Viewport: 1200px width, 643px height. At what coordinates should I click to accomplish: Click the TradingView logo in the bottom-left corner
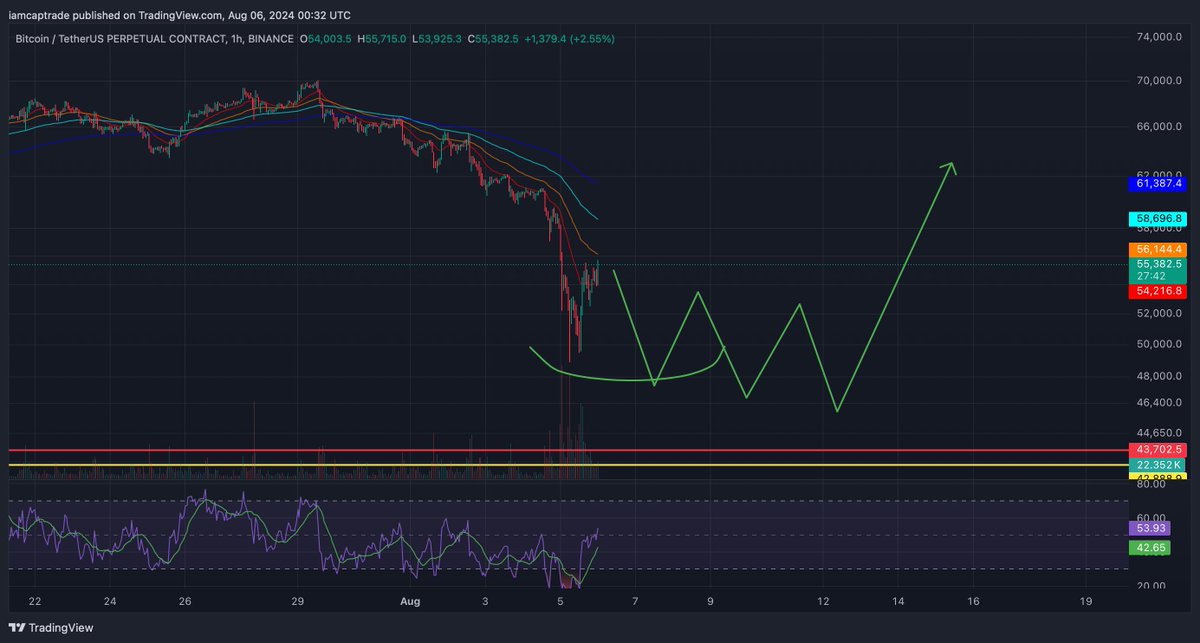(x=17, y=628)
